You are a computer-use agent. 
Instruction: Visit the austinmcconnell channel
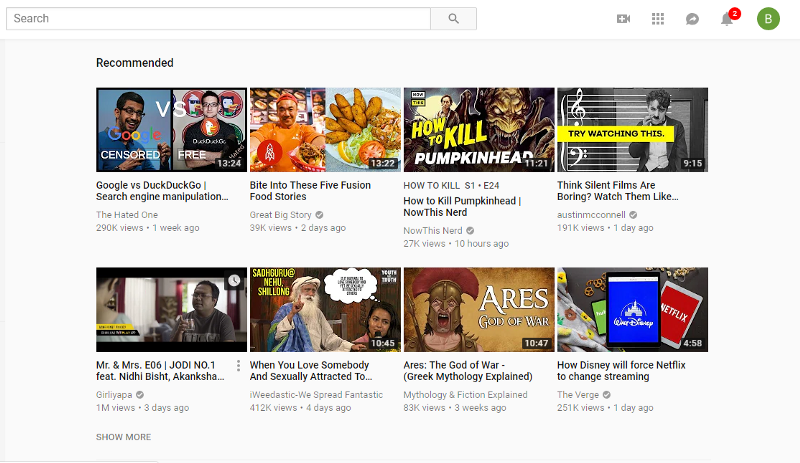(x=591, y=215)
